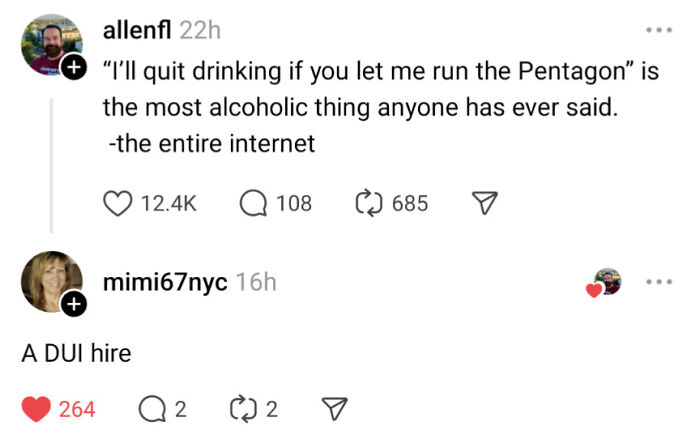The height and width of the screenshot is (439, 700).
Task: Follow allenfl using plus badge
Action: click(x=73, y=68)
